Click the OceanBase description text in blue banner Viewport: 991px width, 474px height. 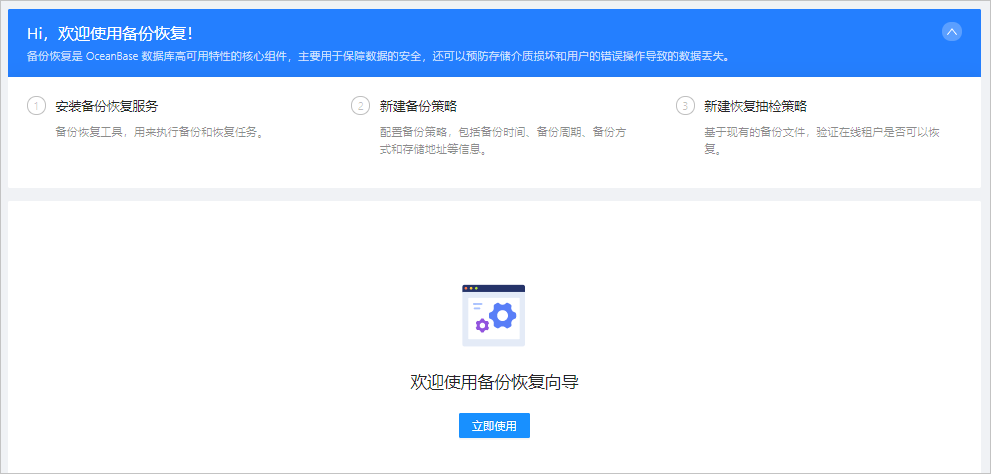tap(379, 56)
